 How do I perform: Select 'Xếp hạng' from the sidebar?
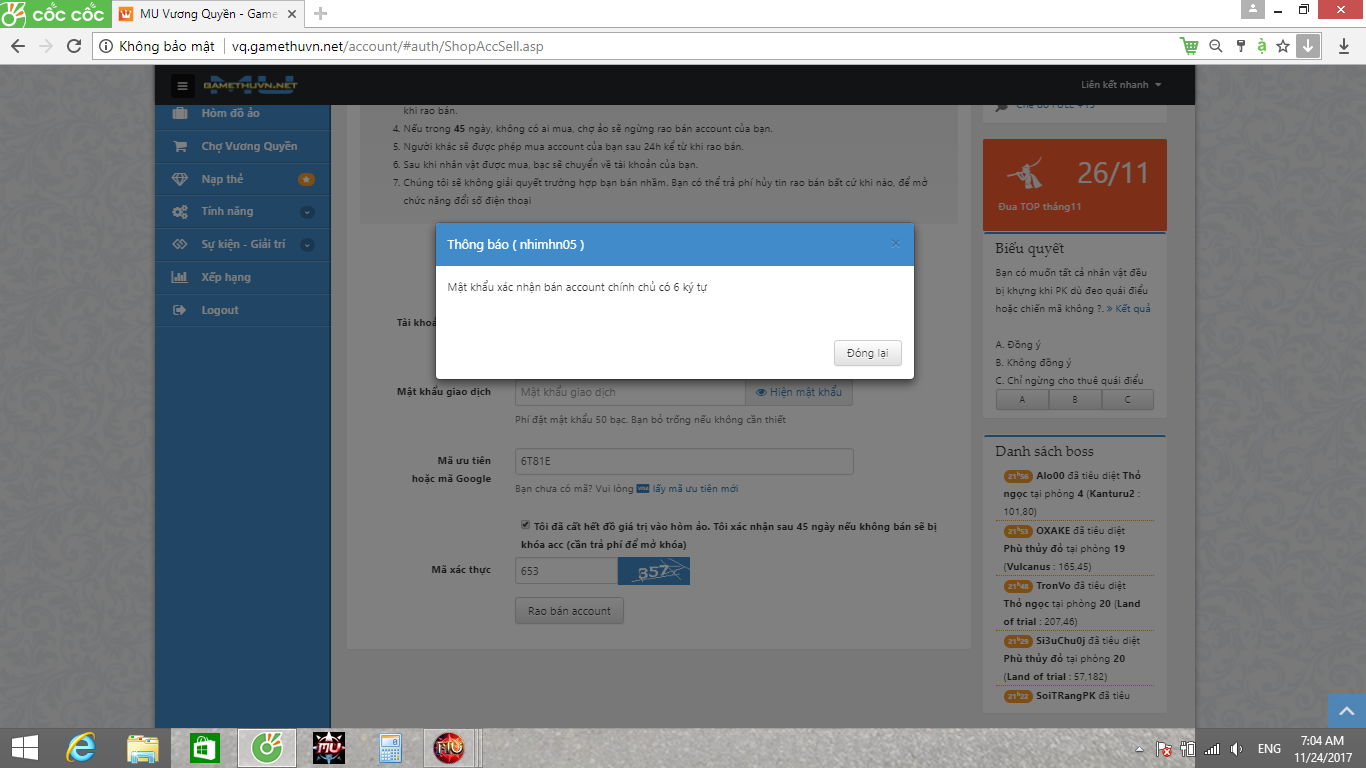225,277
